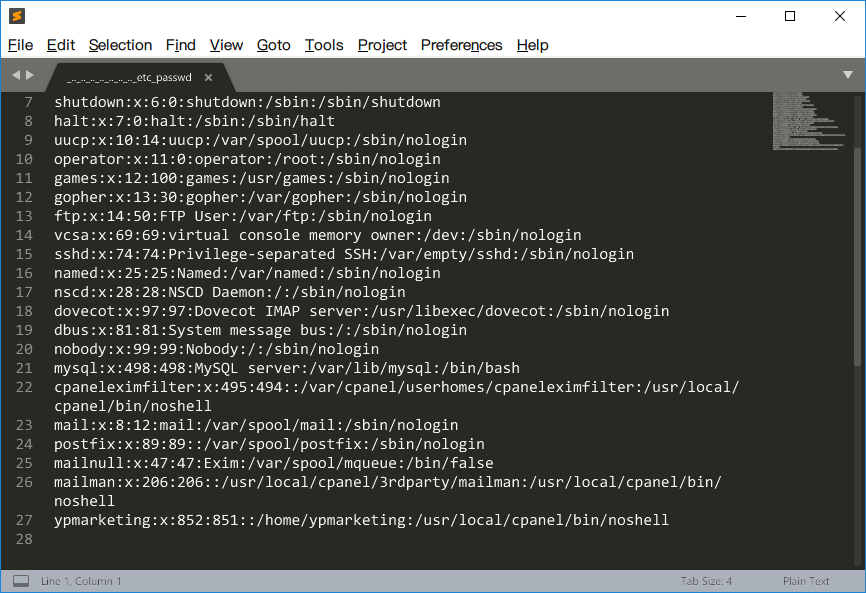Click the mail:x:8:12 line

click(x=256, y=425)
